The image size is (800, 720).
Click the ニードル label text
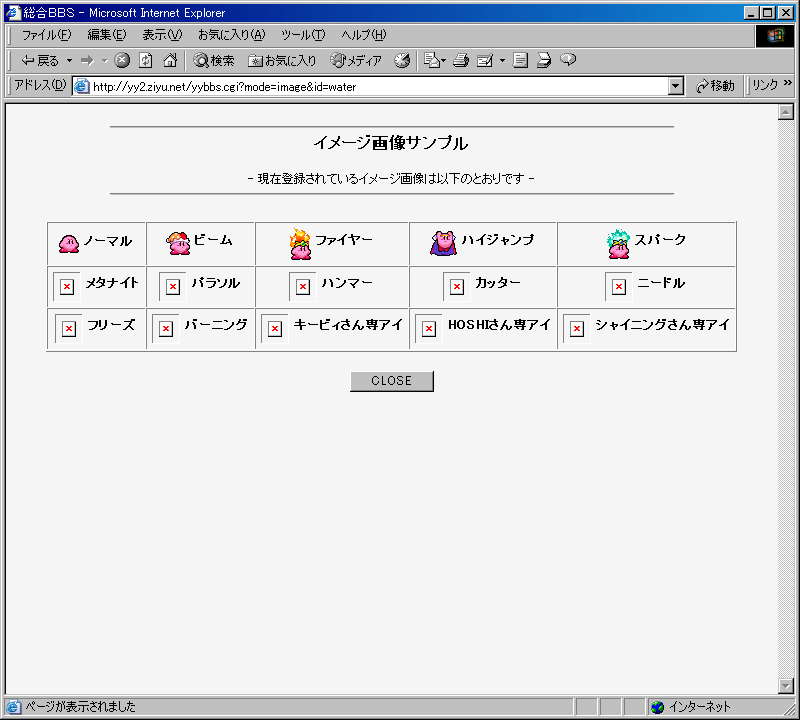[x=661, y=283]
